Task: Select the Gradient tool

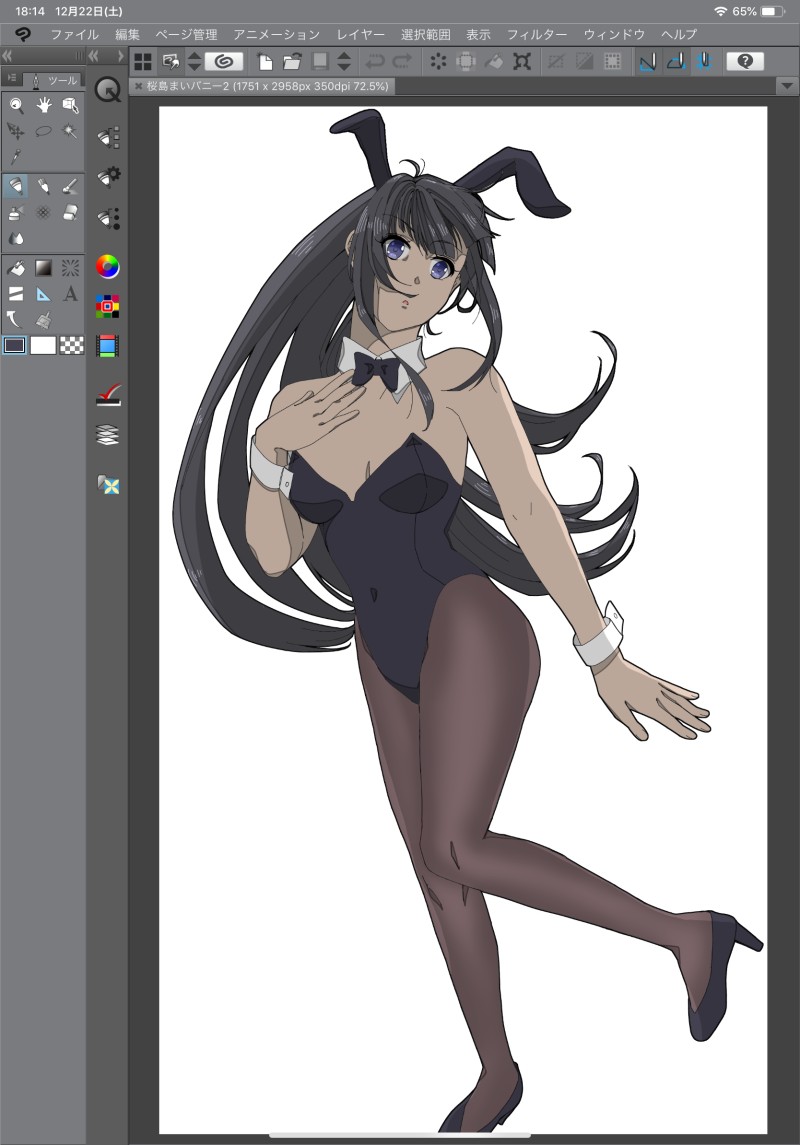Action: (44, 268)
